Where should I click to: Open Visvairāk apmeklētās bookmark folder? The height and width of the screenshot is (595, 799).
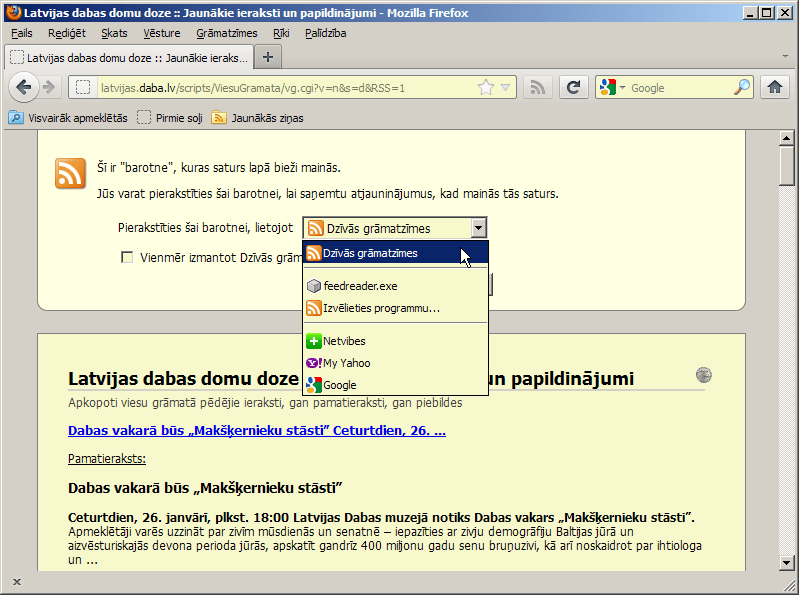coord(68,118)
